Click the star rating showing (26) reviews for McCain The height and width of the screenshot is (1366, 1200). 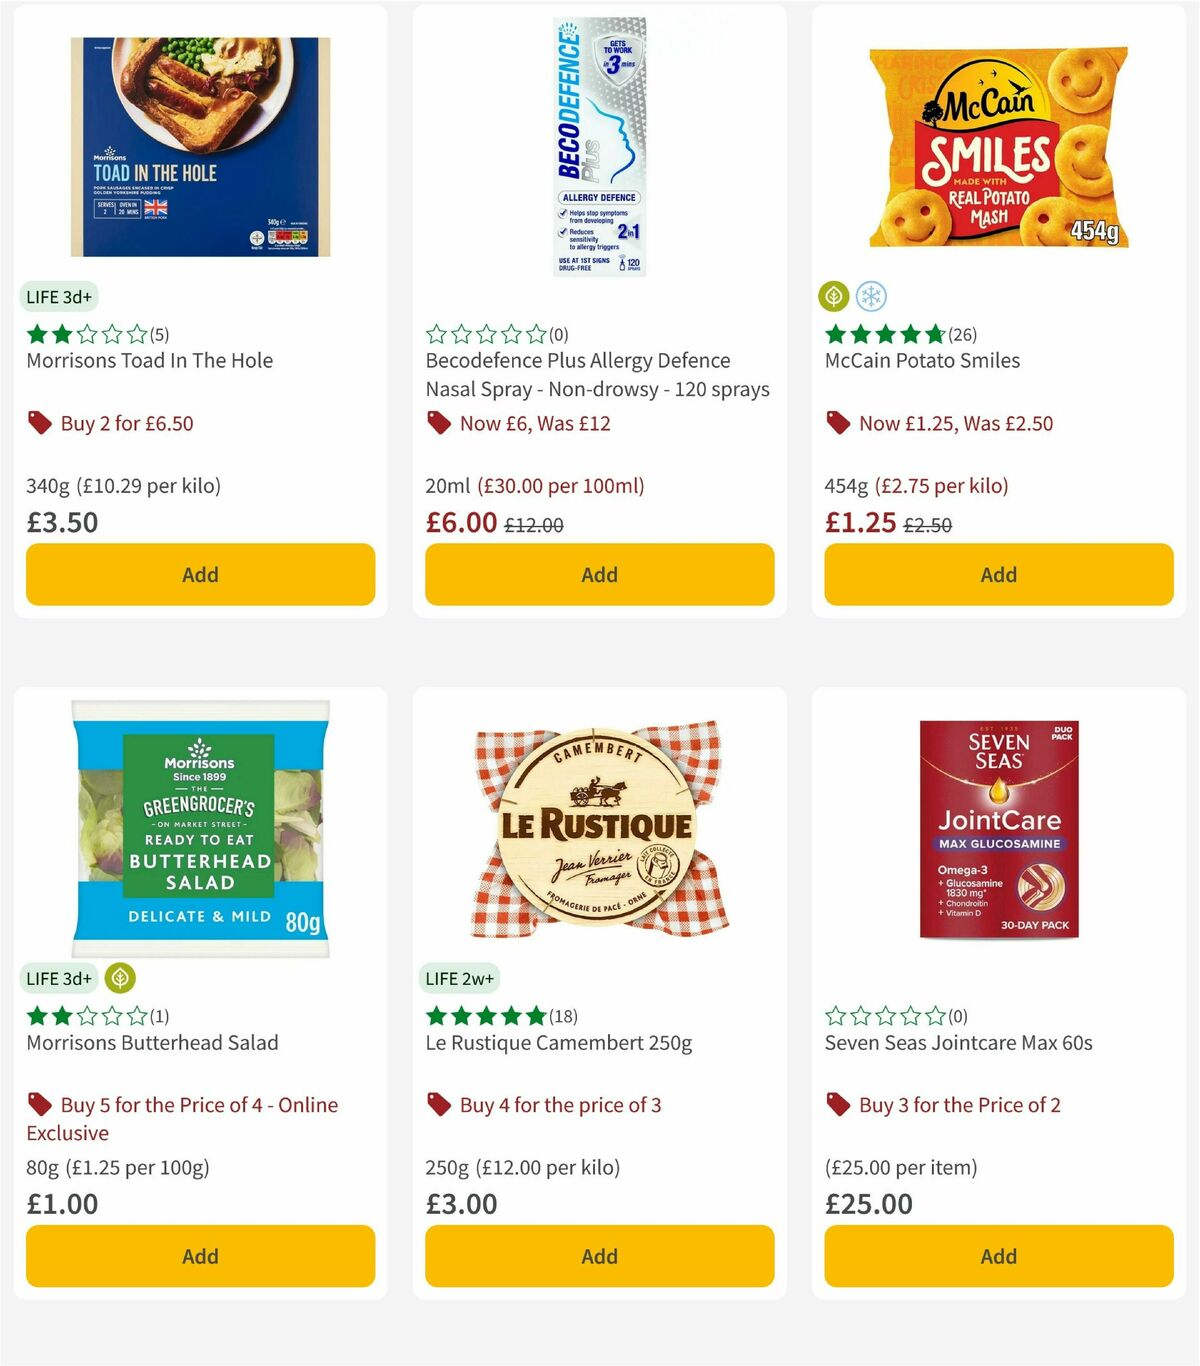tap(885, 333)
